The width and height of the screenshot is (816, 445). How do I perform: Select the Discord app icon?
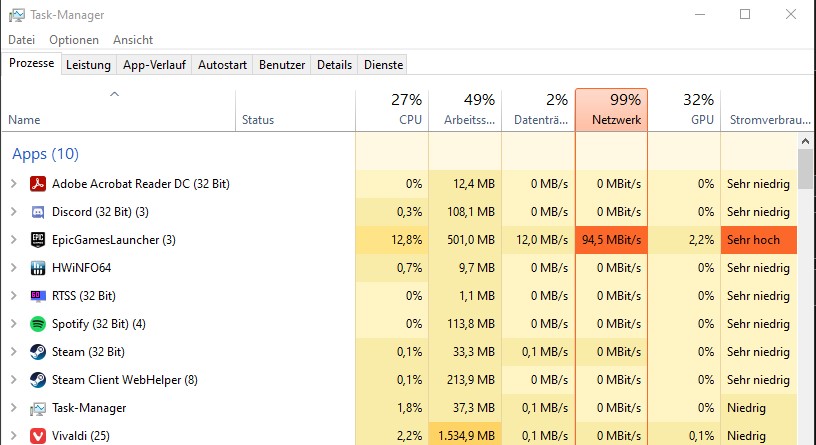tap(37, 212)
